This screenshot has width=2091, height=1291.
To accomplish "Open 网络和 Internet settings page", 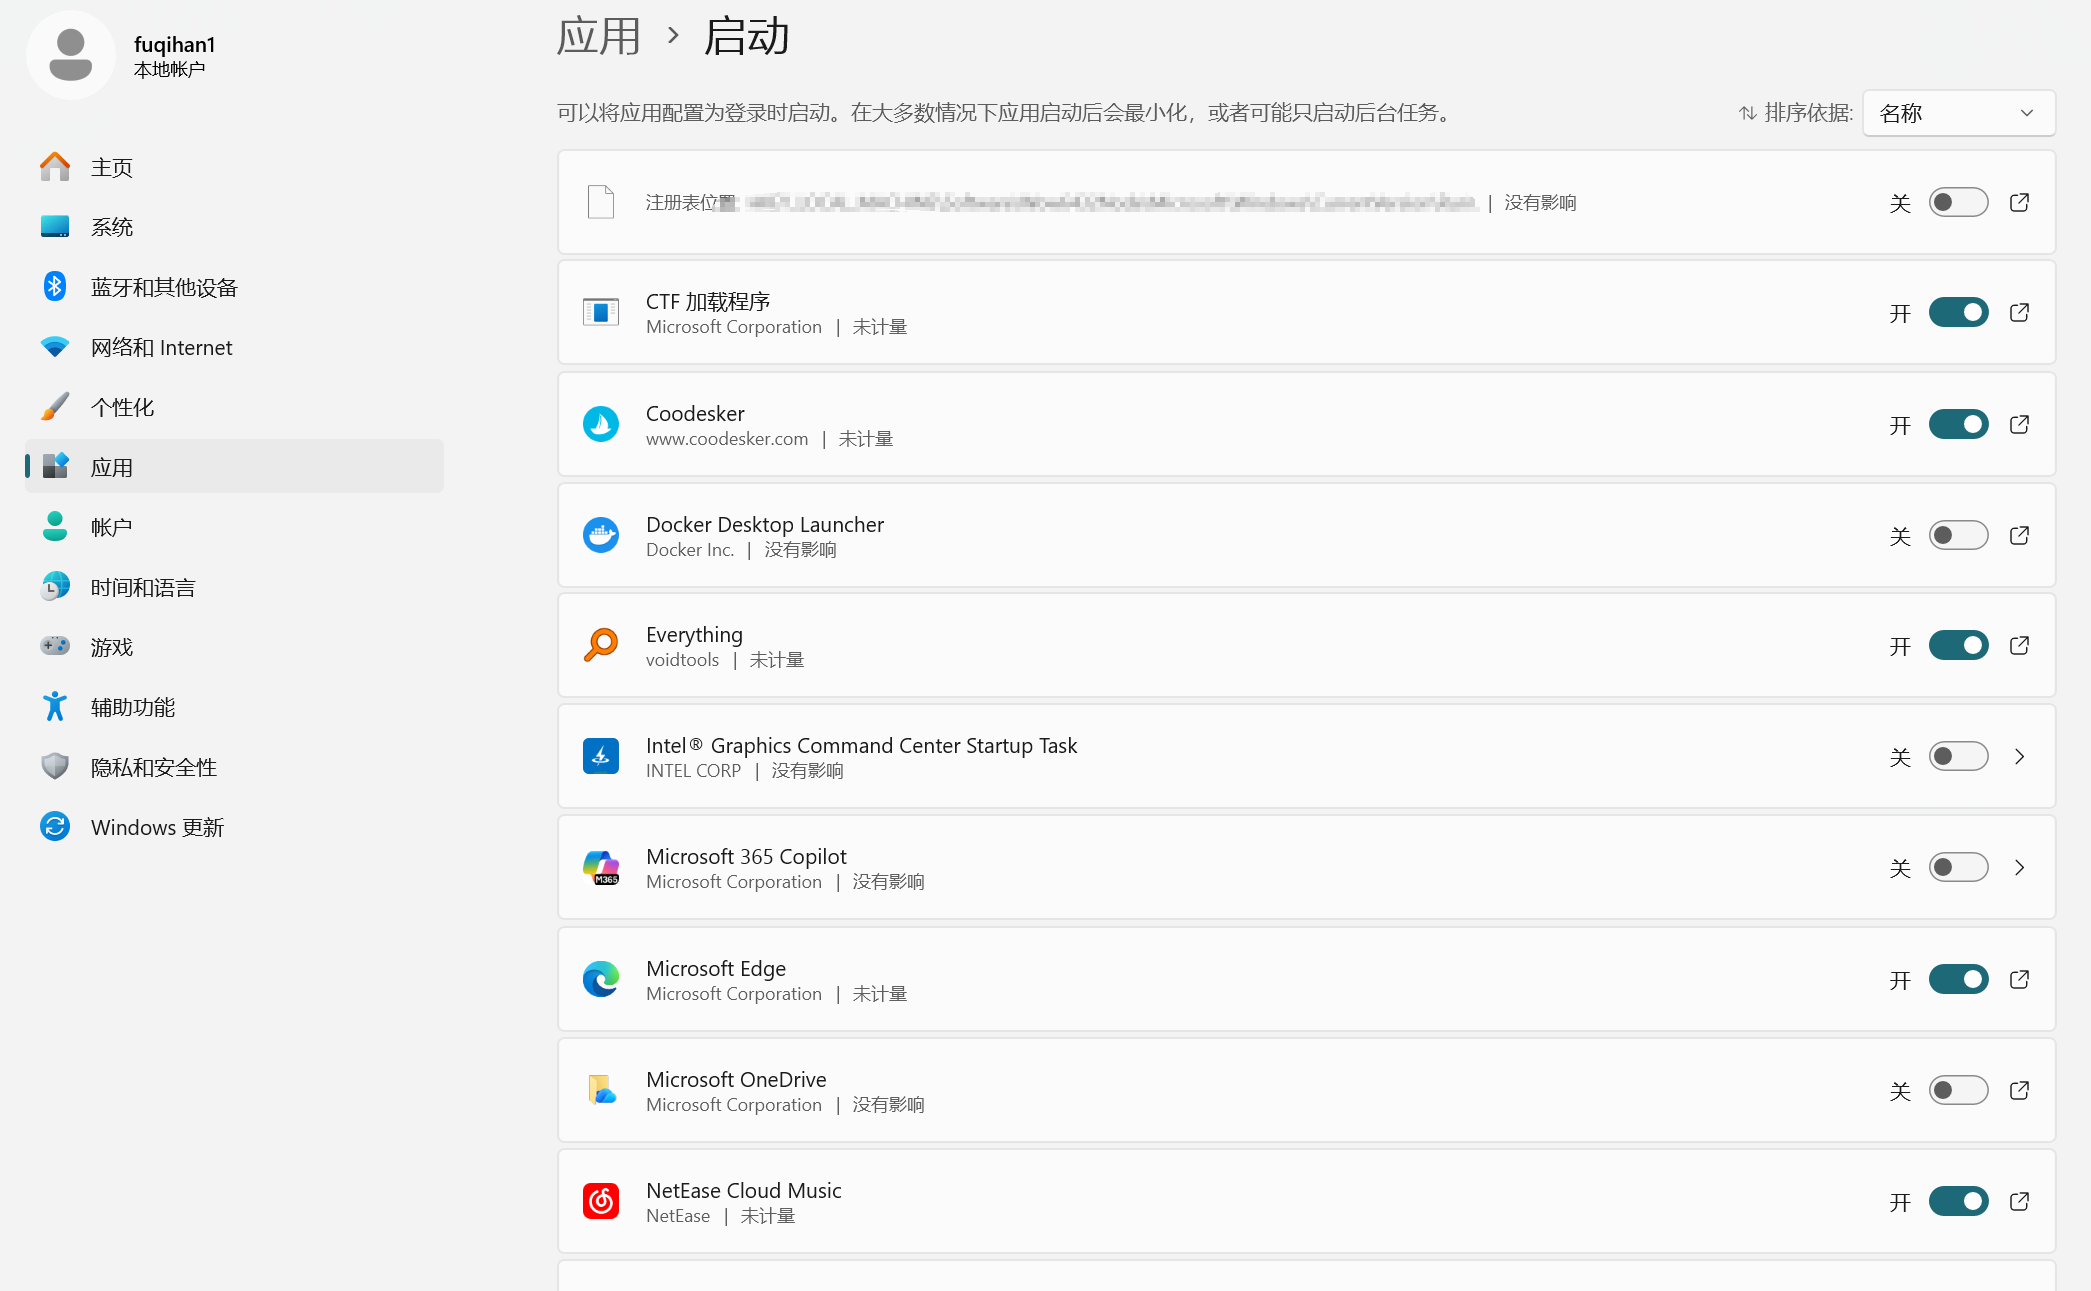I will click(x=161, y=347).
